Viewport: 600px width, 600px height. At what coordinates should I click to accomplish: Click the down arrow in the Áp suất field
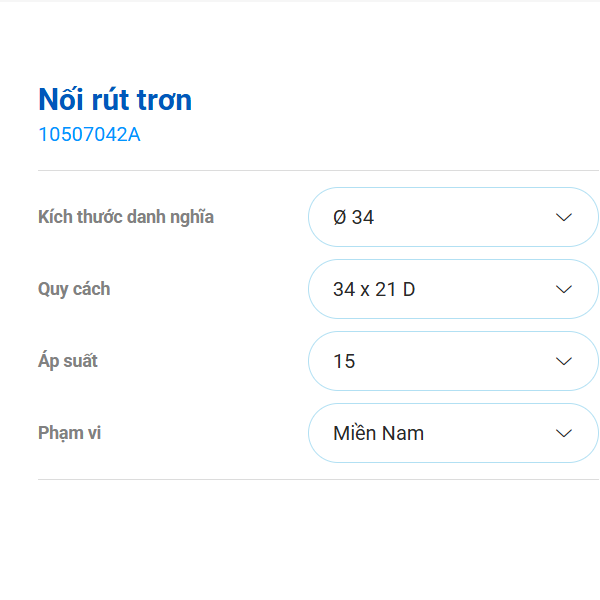(564, 361)
